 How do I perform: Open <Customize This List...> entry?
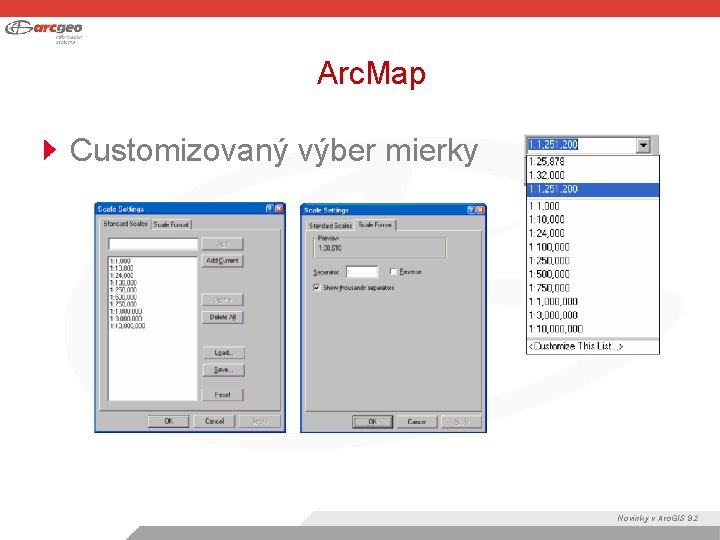click(x=592, y=347)
